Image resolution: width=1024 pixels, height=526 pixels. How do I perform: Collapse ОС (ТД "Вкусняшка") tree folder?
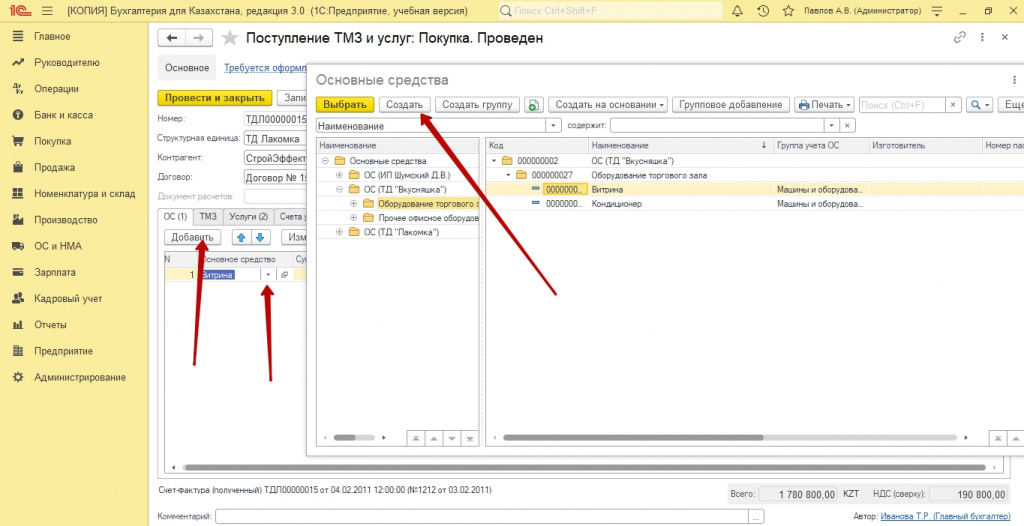[339, 189]
